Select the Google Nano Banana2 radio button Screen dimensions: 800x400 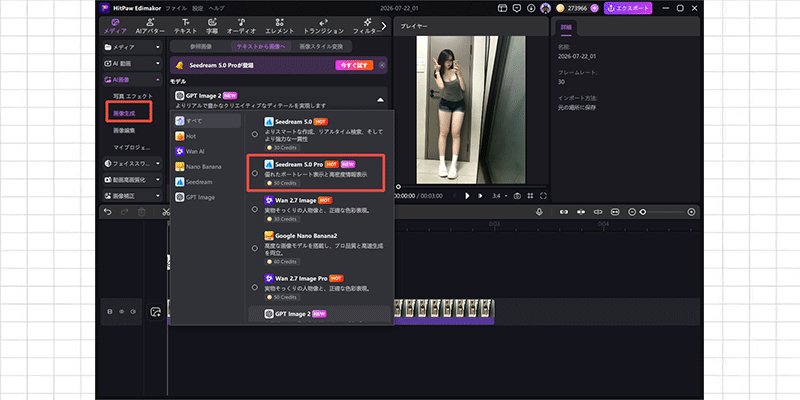(x=255, y=248)
